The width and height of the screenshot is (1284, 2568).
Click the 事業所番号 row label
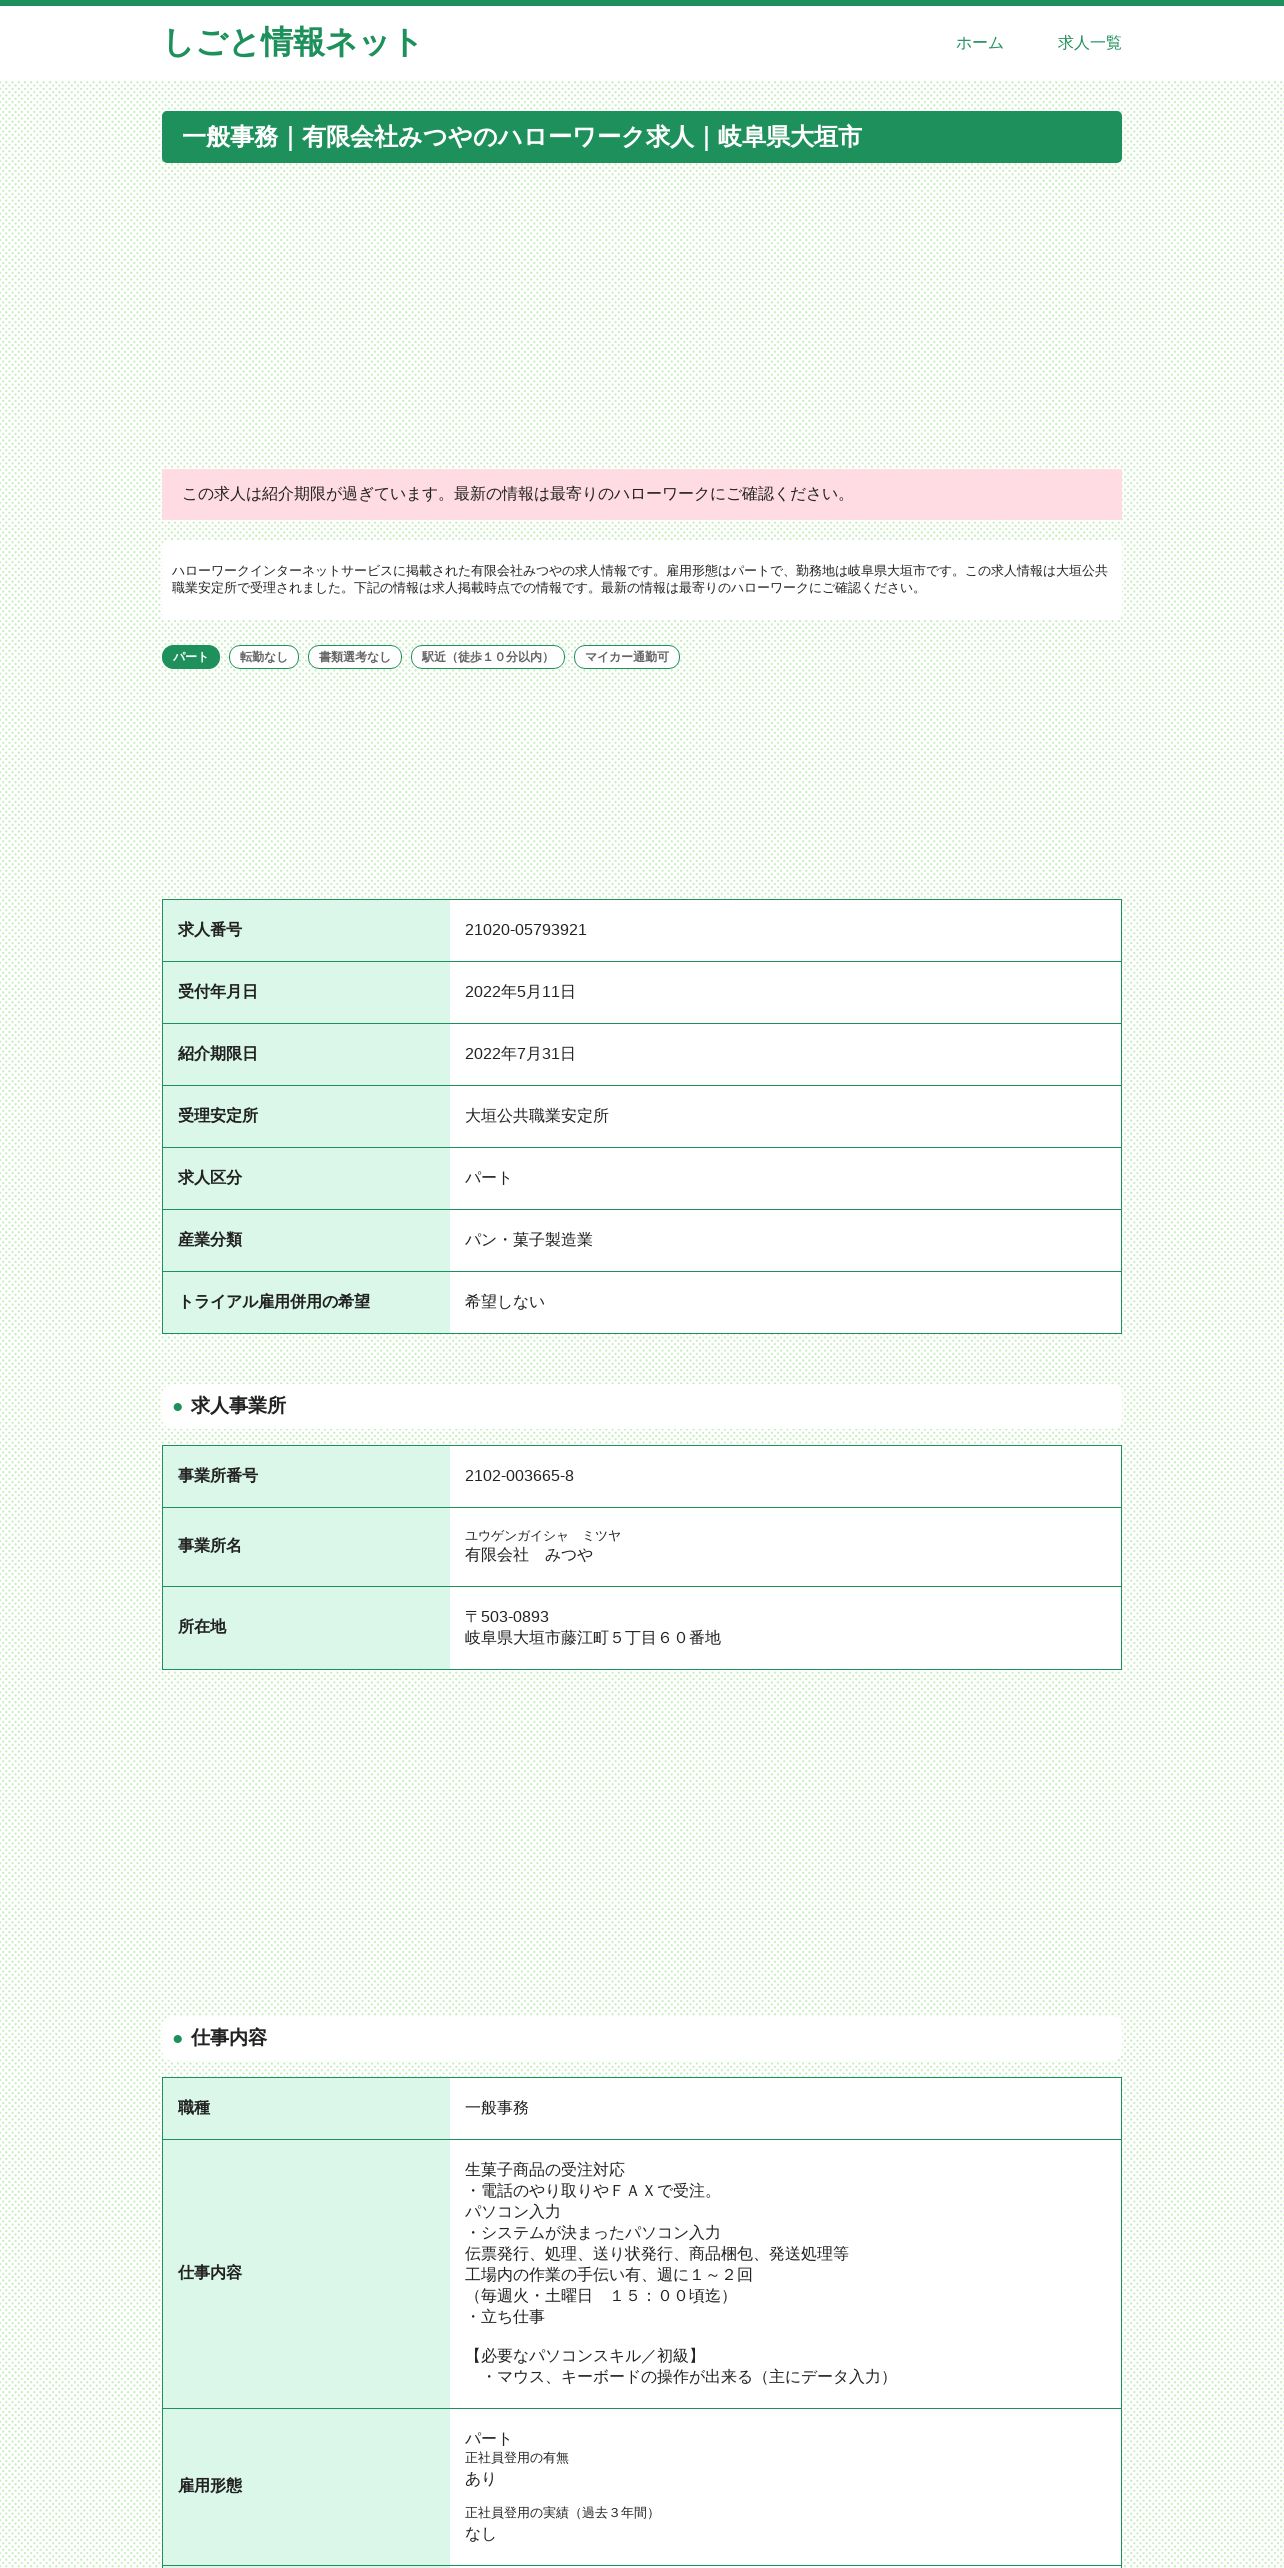point(218,1476)
